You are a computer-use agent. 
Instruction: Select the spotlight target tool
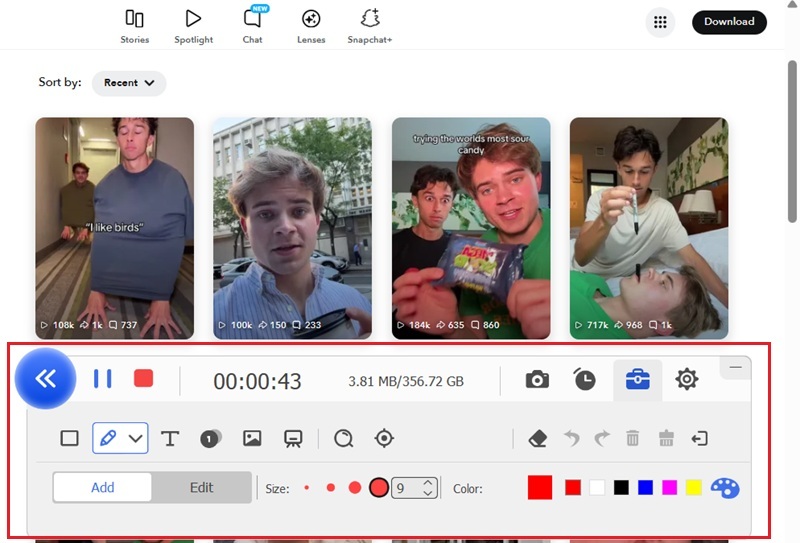click(x=384, y=438)
